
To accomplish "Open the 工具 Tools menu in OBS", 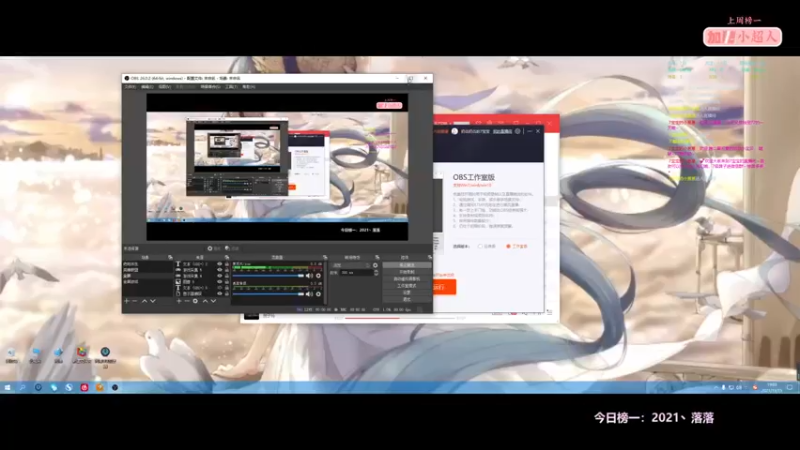I will (231, 87).
